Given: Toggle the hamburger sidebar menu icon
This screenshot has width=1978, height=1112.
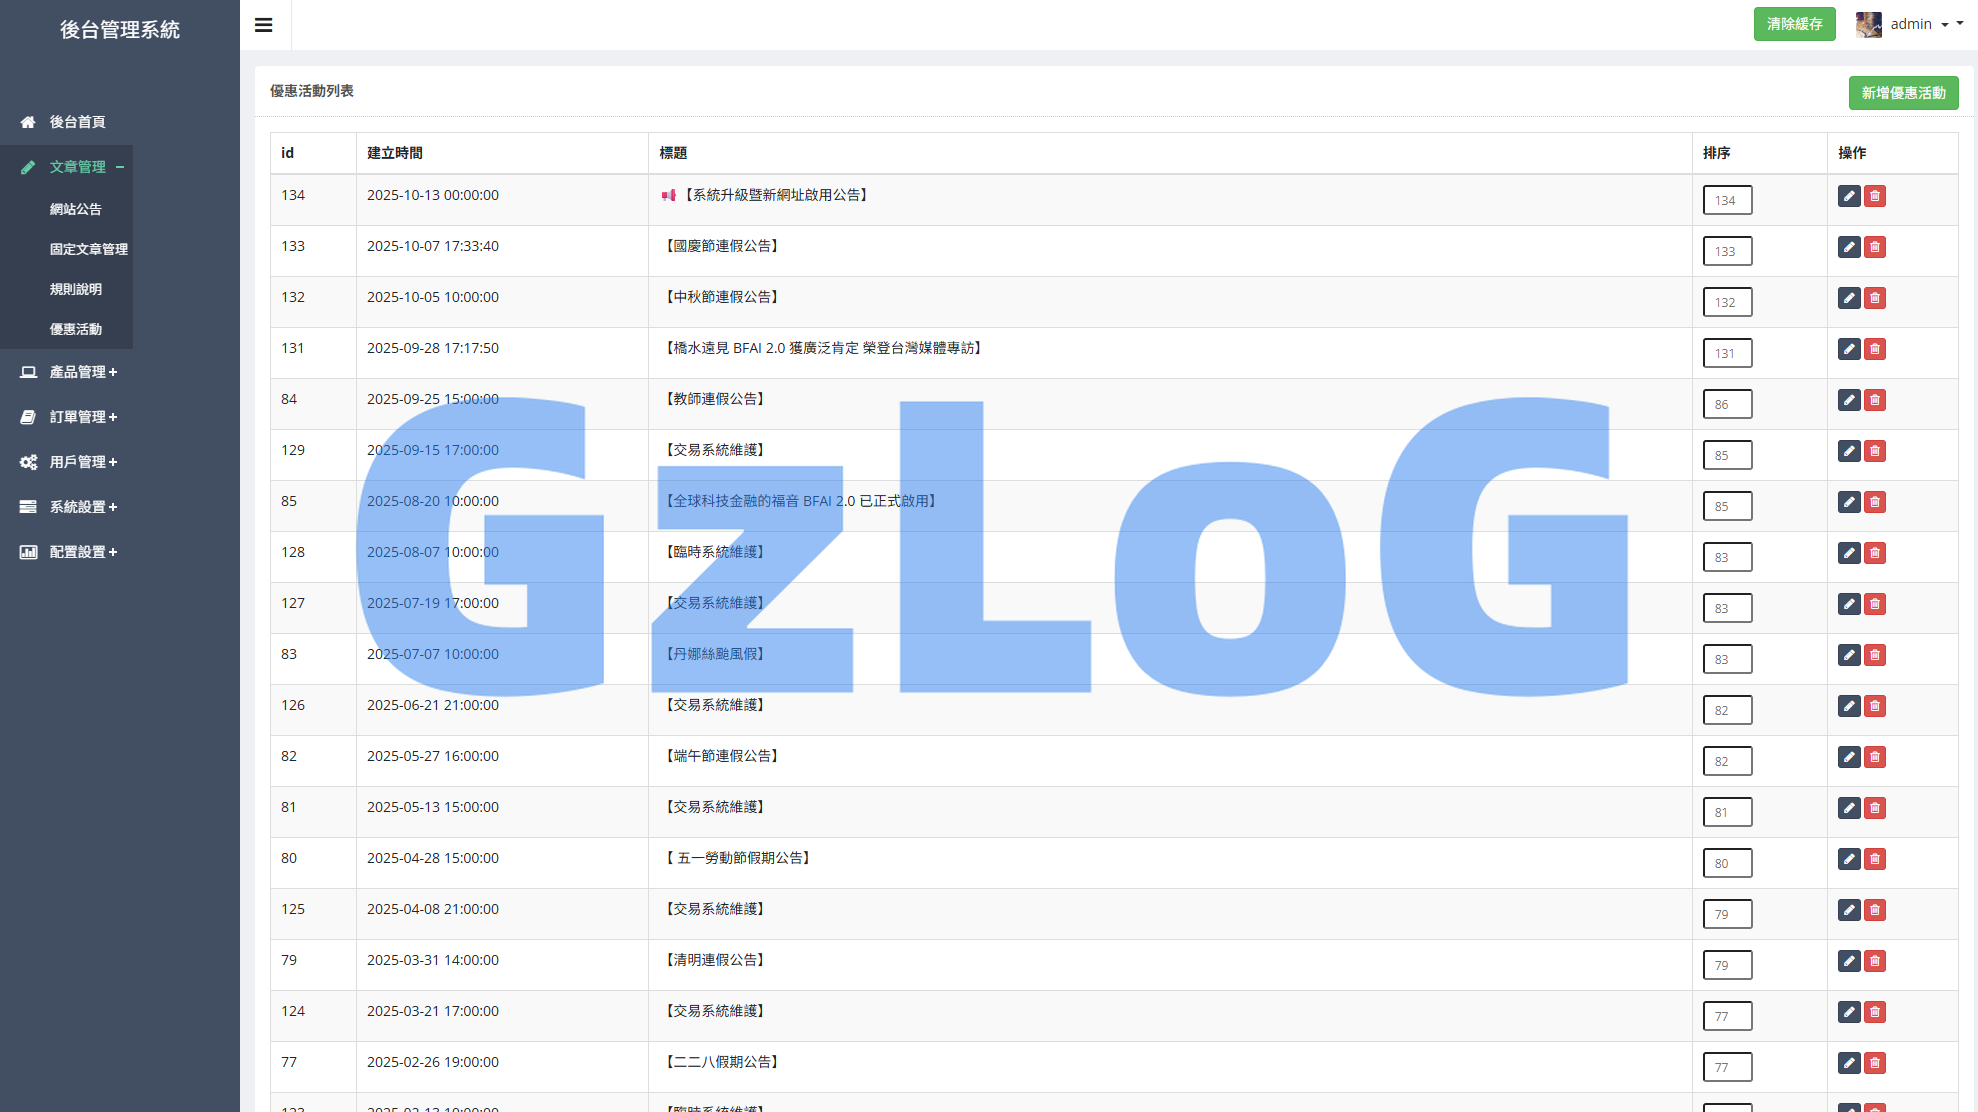Looking at the screenshot, I should click(x=264, y=25).
